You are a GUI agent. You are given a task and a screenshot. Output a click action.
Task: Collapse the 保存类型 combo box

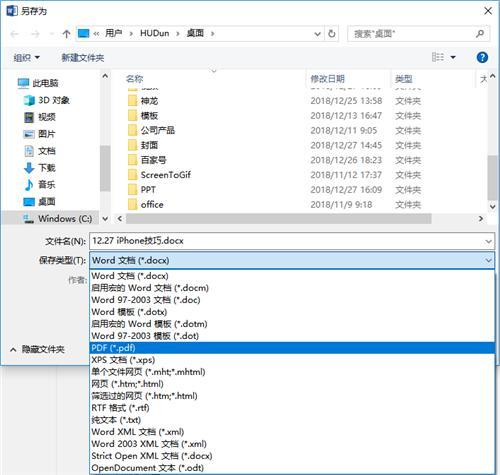coord(489,260)
